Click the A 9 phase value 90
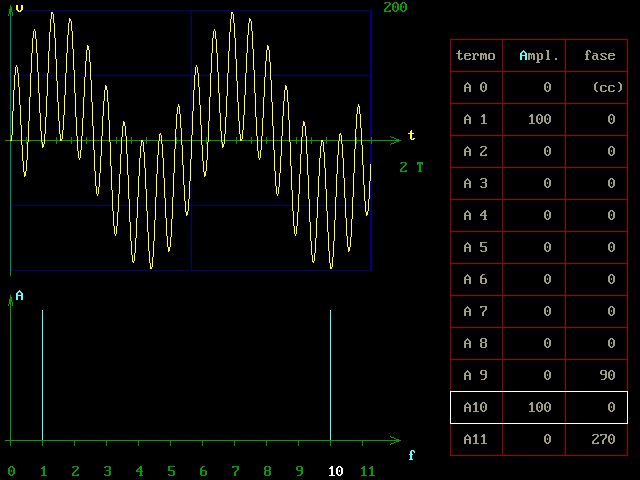Viewport: 640px width, 480px height. click(607, 376)
